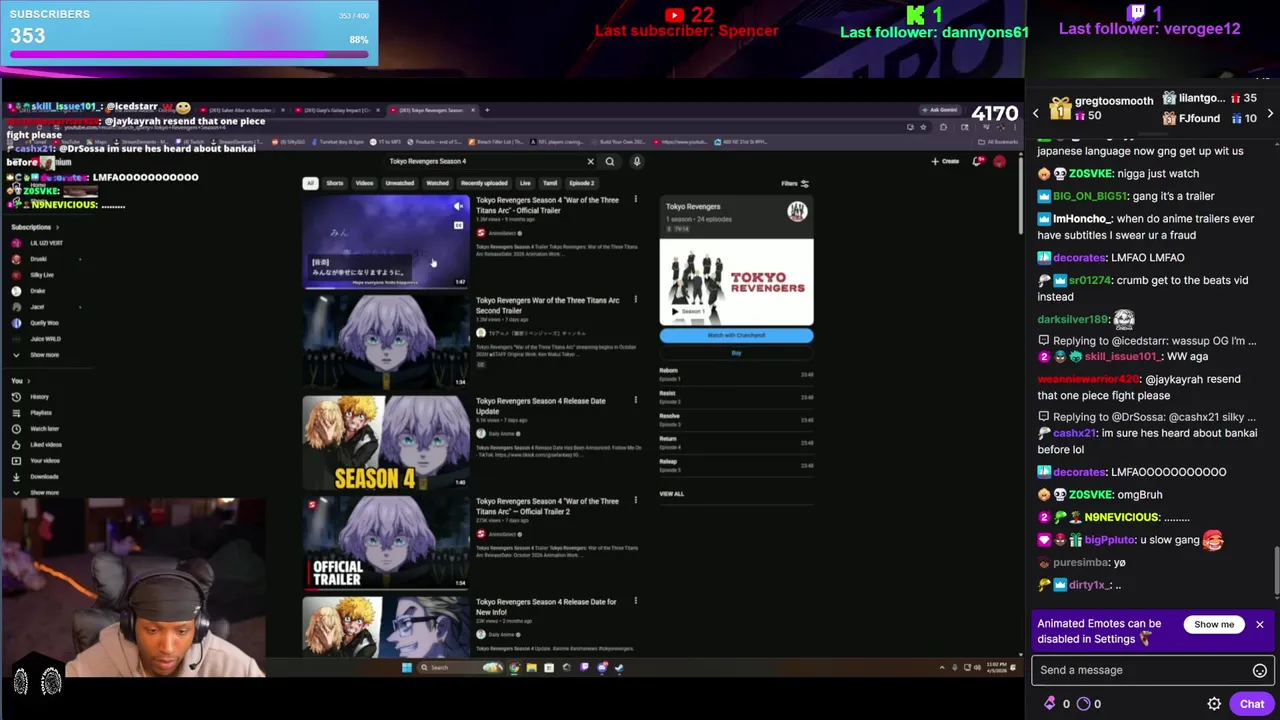Click the YouTube Create button
The image size is (1280, 720).
(945, 161)
